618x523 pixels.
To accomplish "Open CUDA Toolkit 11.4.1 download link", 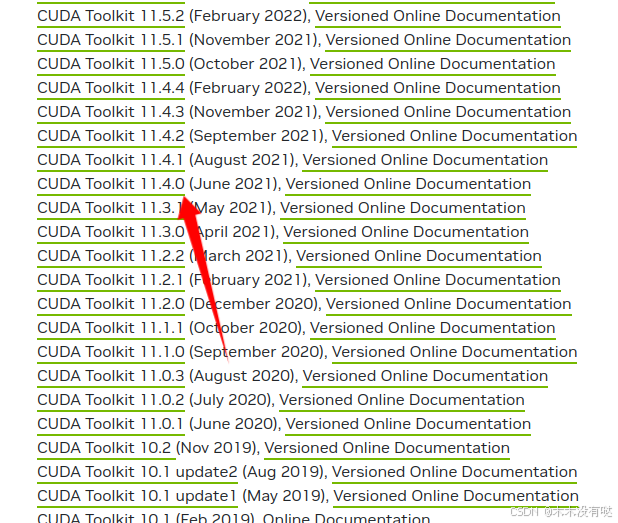I will (111, 160).
